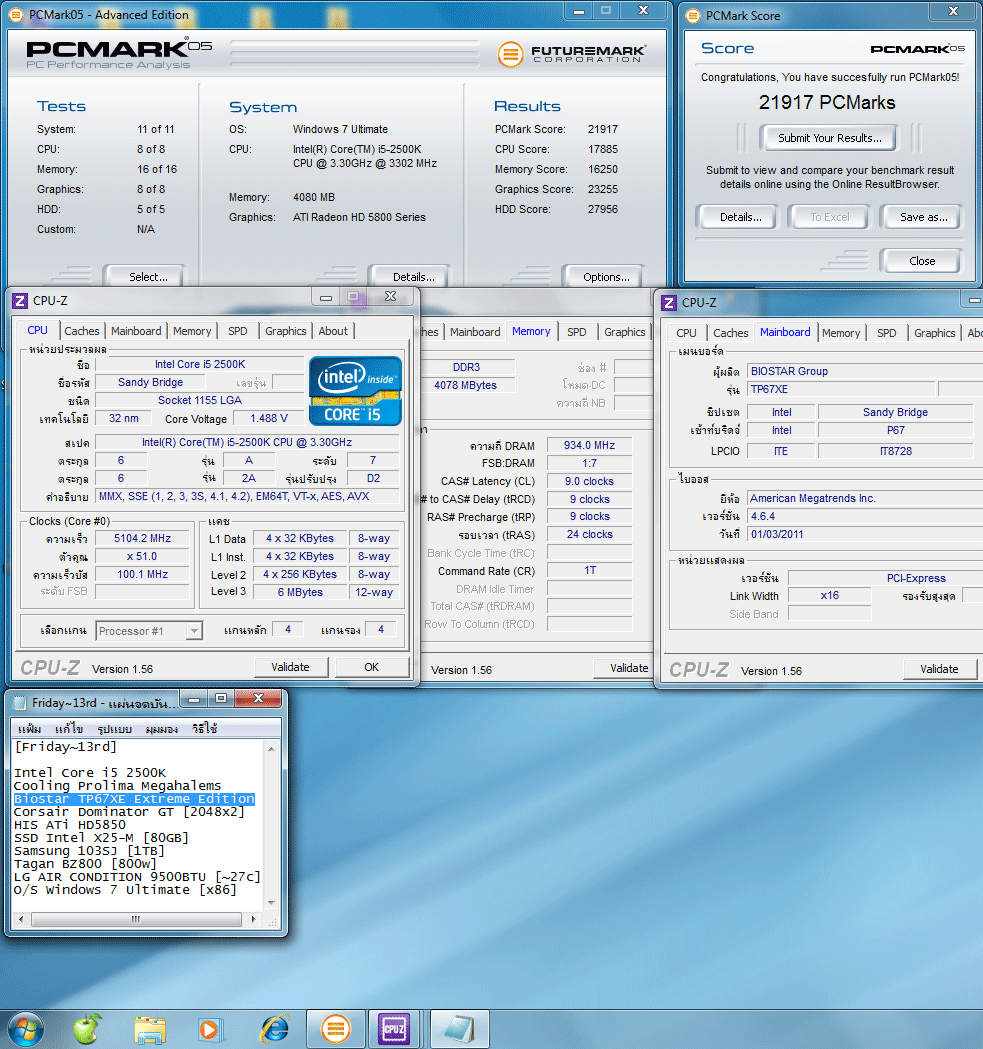
Task: Open Details in PCMark Score window
Action: (x=740, y=217)
